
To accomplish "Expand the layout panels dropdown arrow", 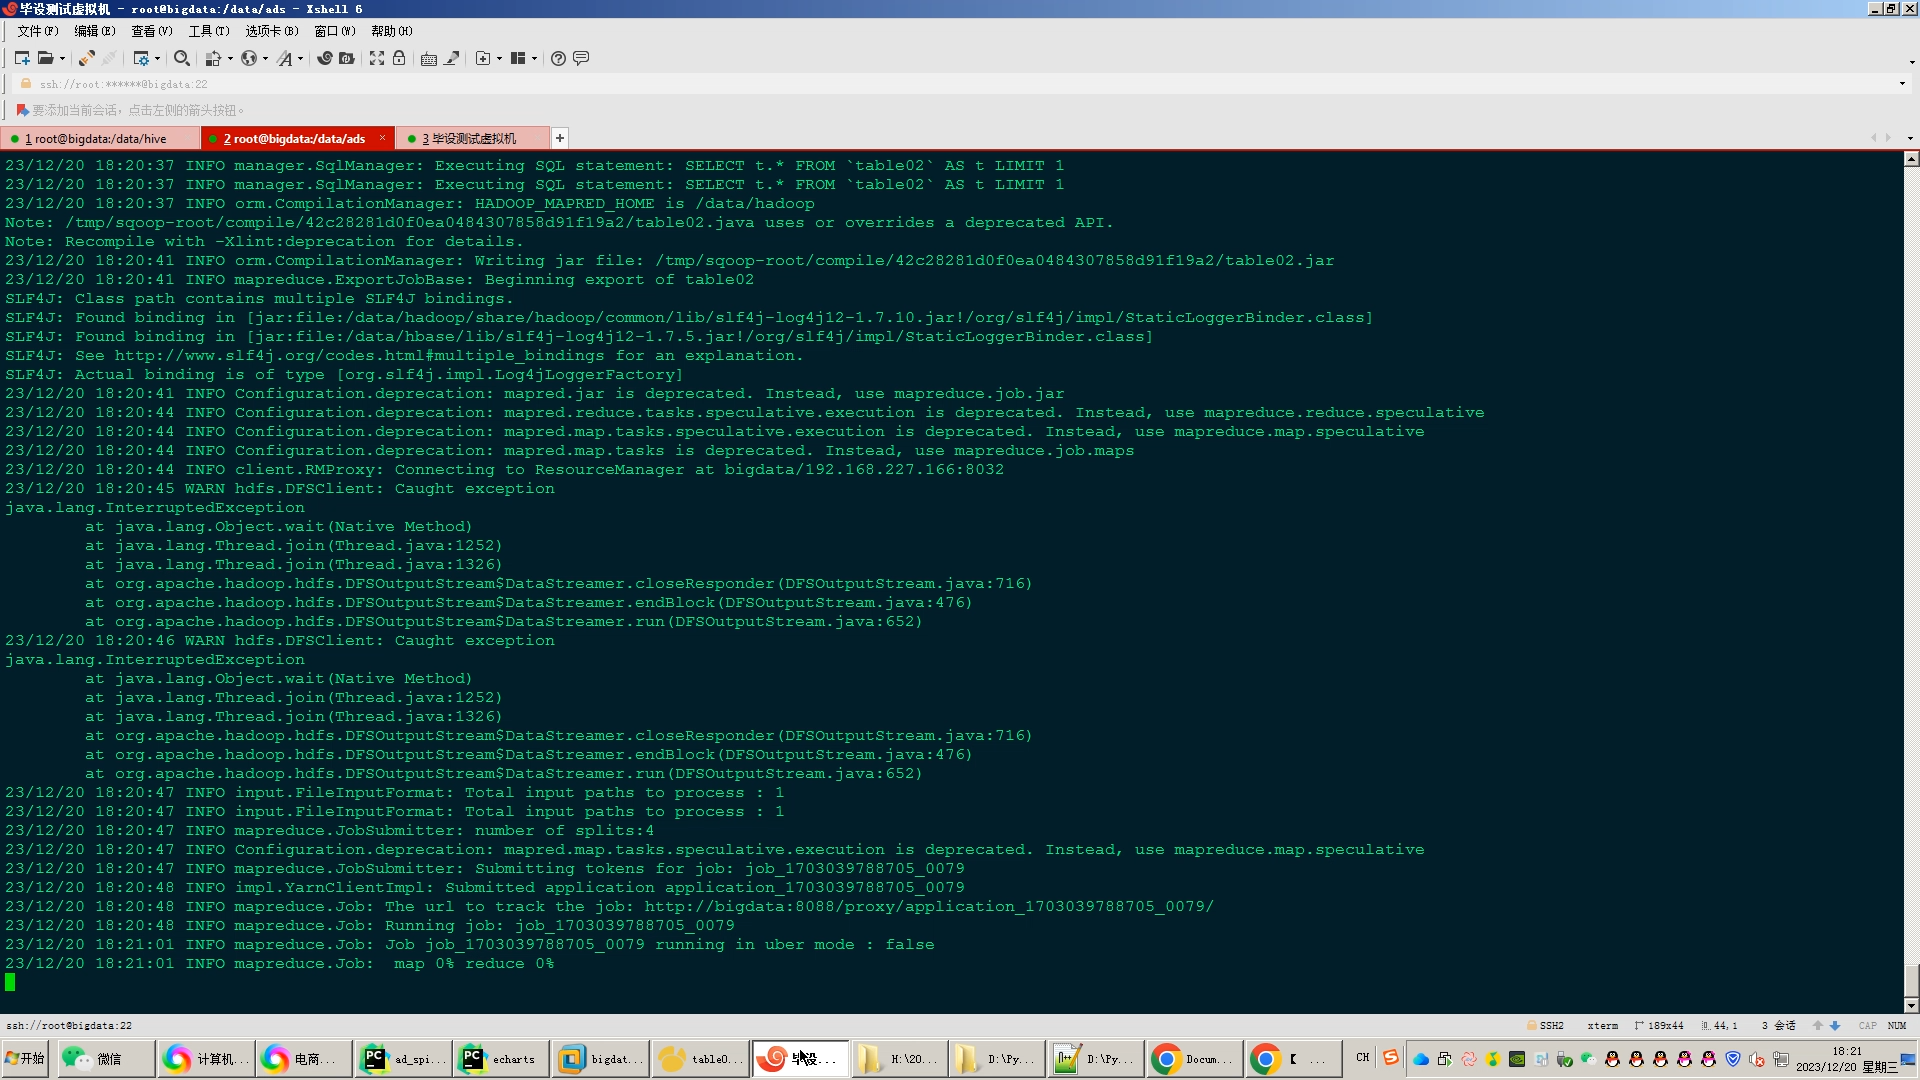I will pos(534,59).
